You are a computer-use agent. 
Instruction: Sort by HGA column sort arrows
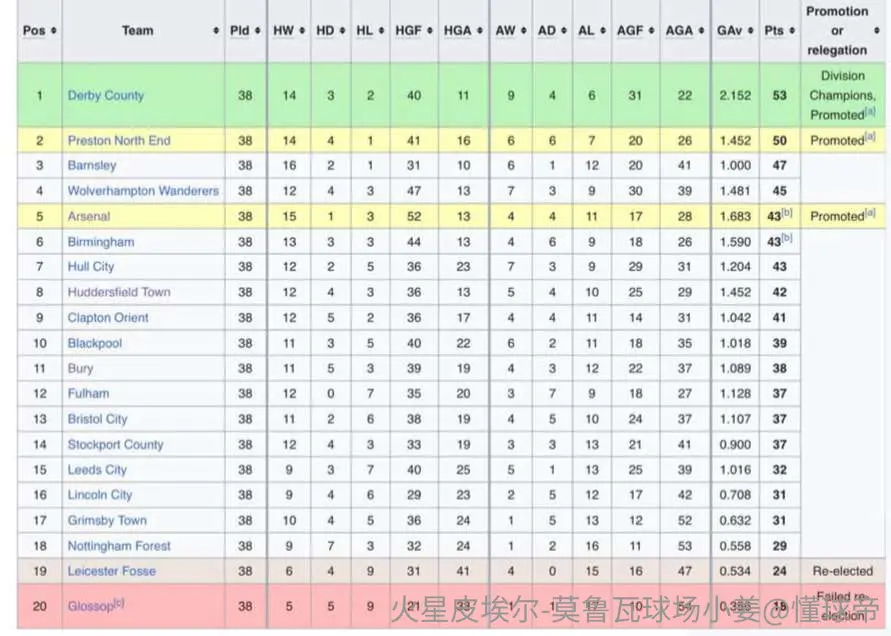pos(480,31)
